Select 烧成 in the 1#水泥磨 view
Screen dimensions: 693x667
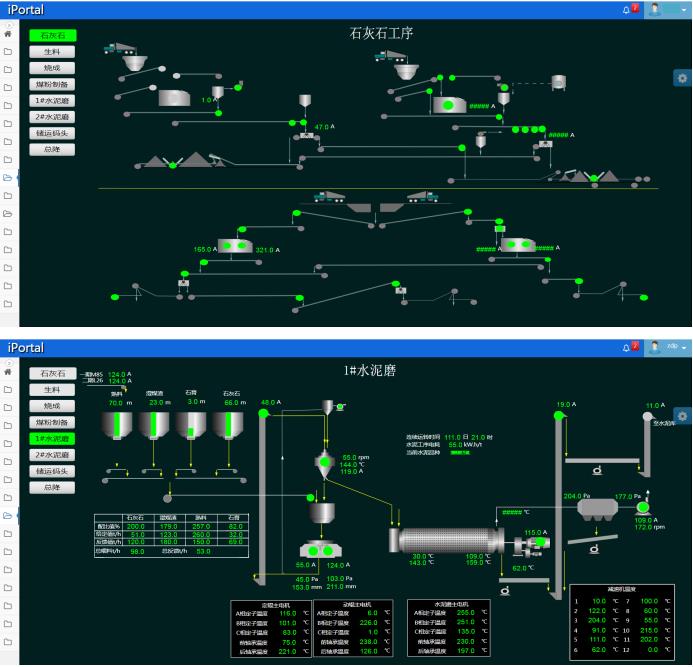click(x=52, y=406)
